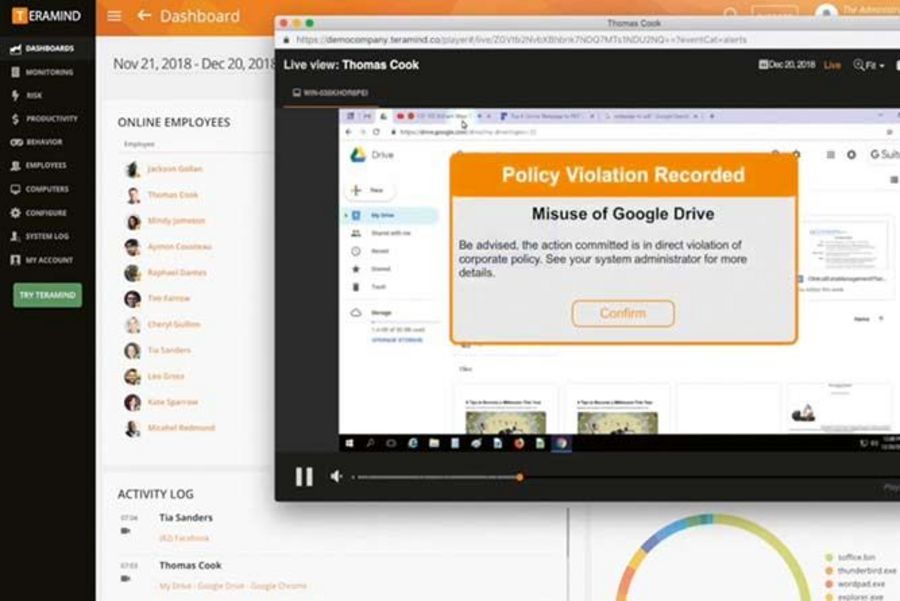Click Upgrade Storage link in Drive
This screenshot has height=601, width=900.
(x=397, y=340)
